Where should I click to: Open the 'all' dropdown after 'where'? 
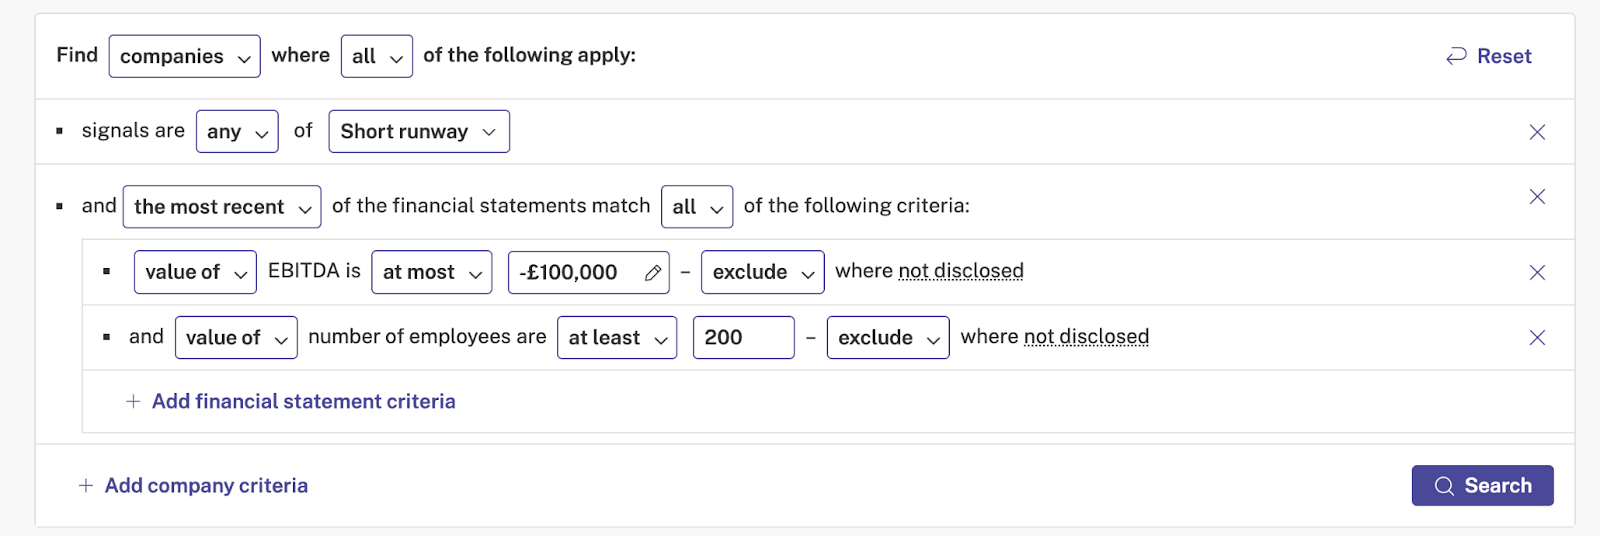coord(377,56)
